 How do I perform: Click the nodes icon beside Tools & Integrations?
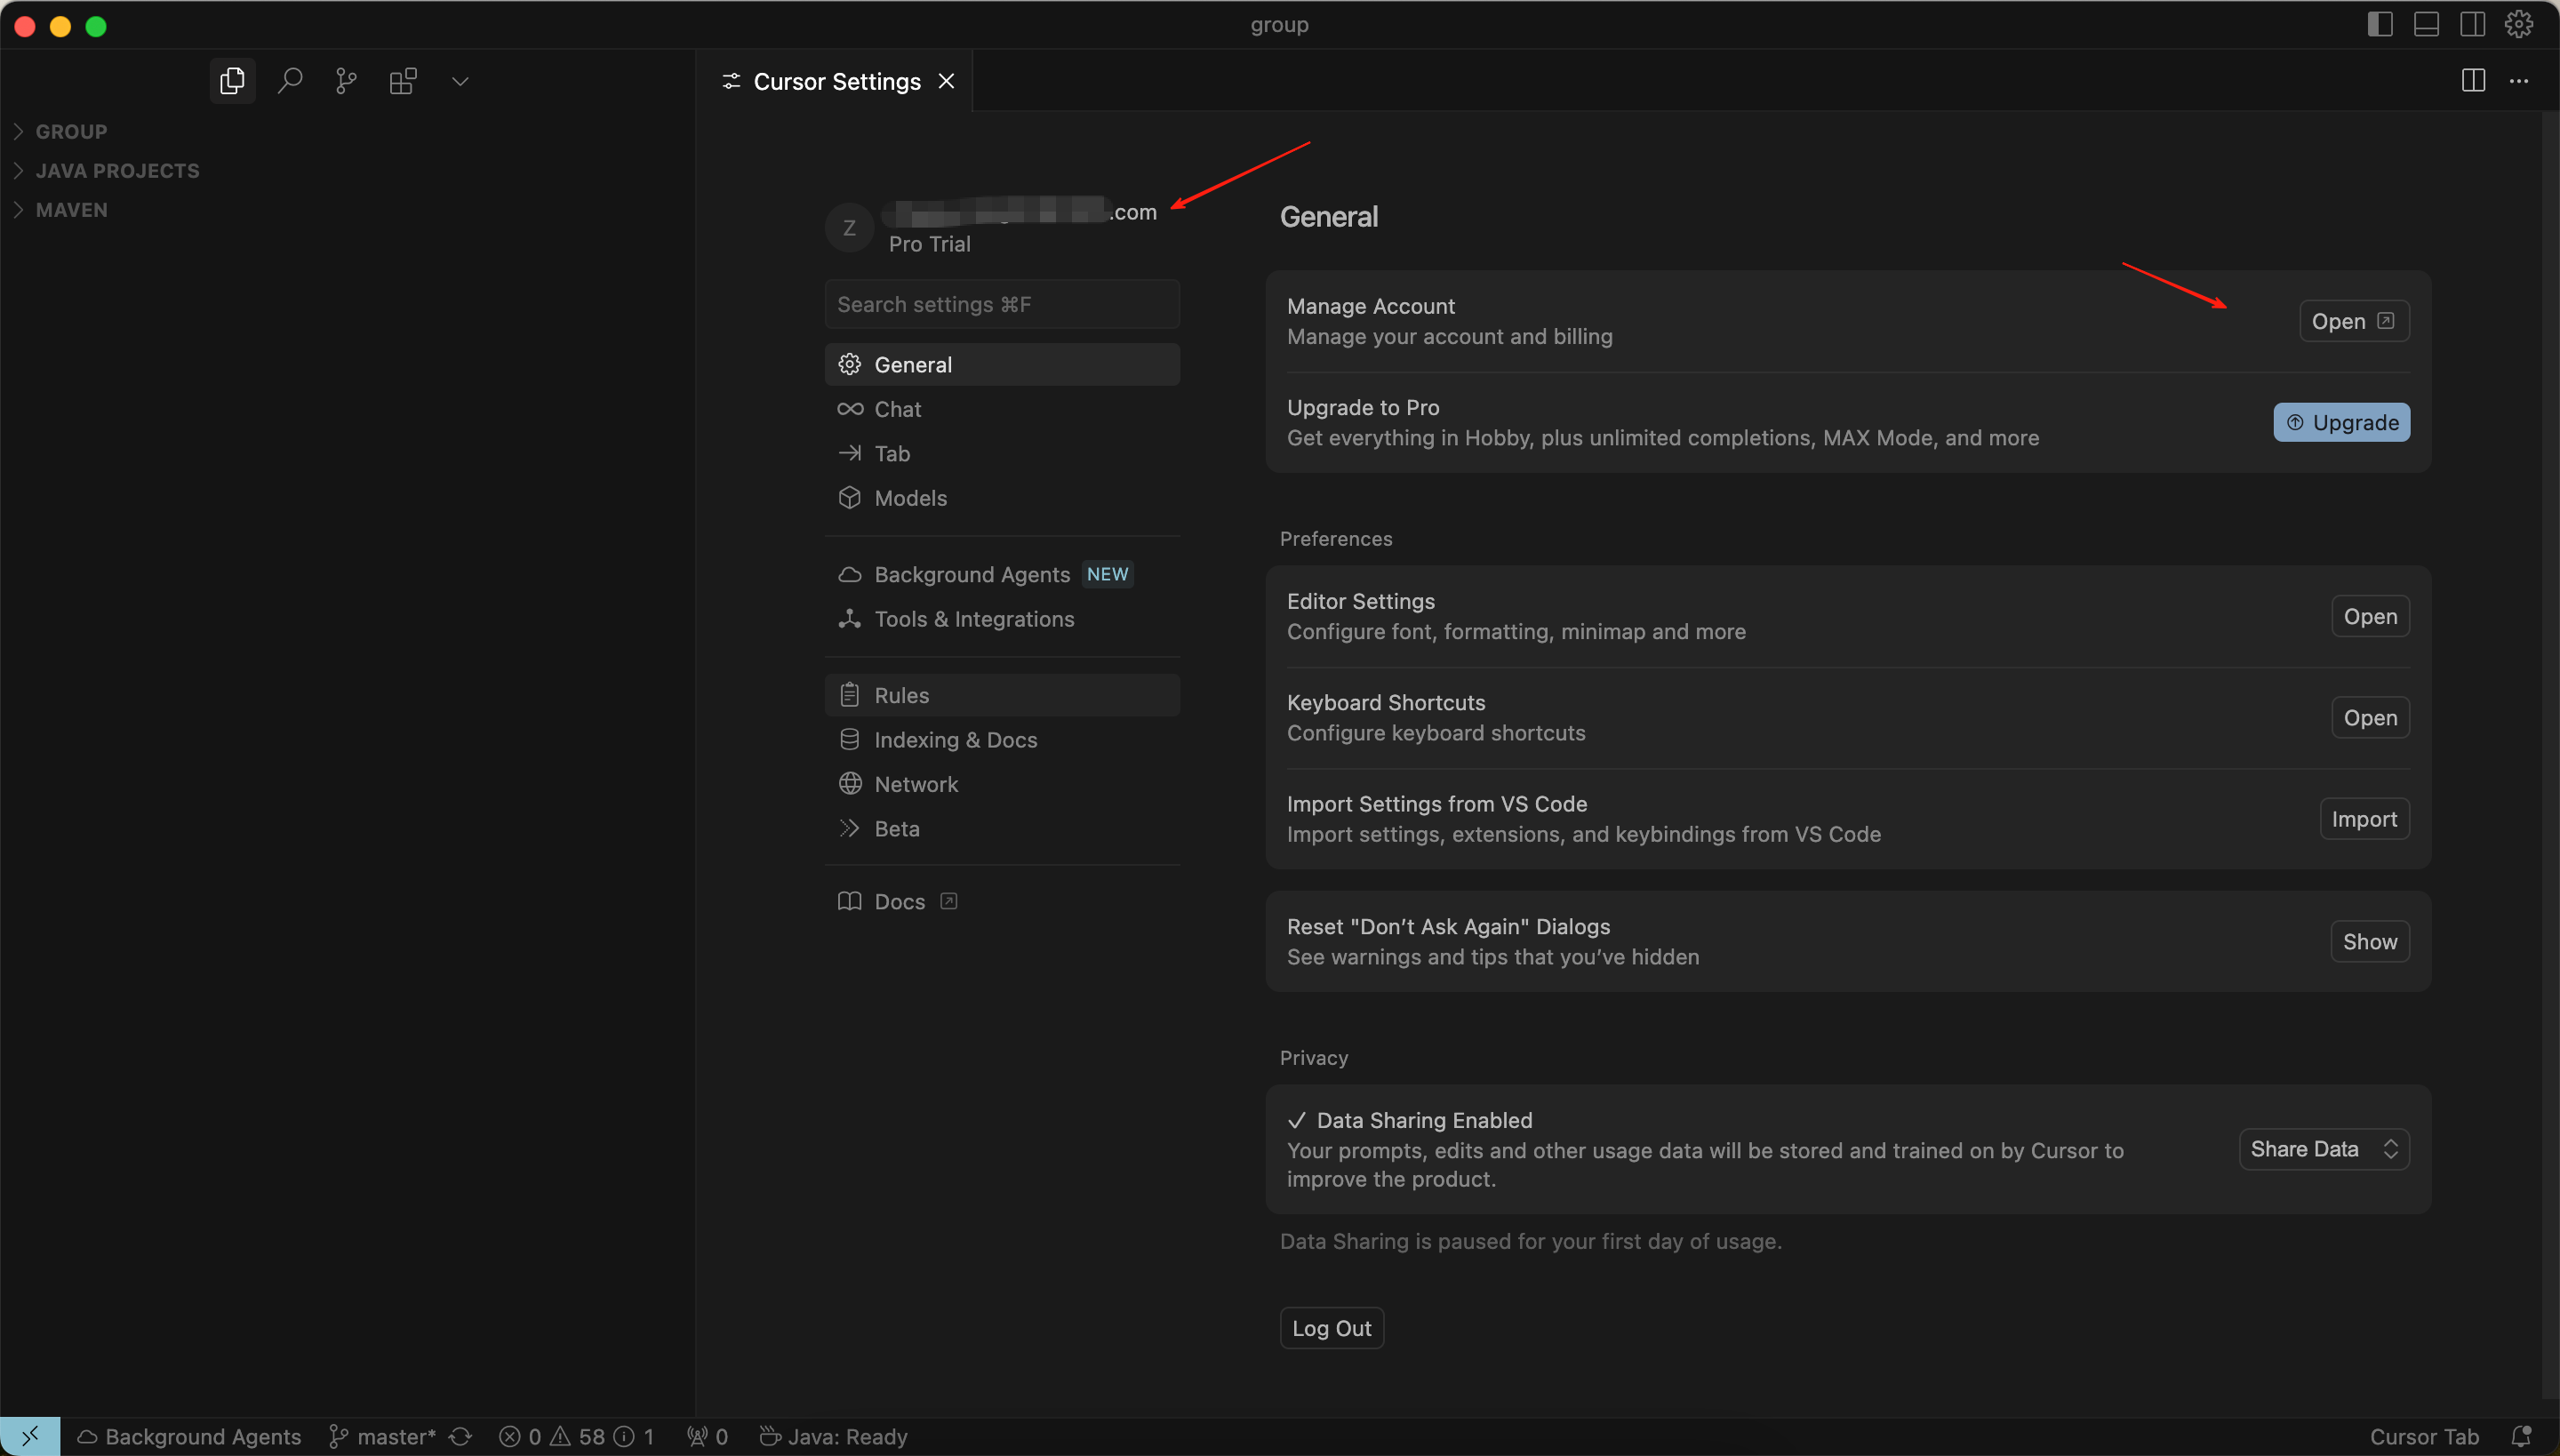click(x=850, y=619)
